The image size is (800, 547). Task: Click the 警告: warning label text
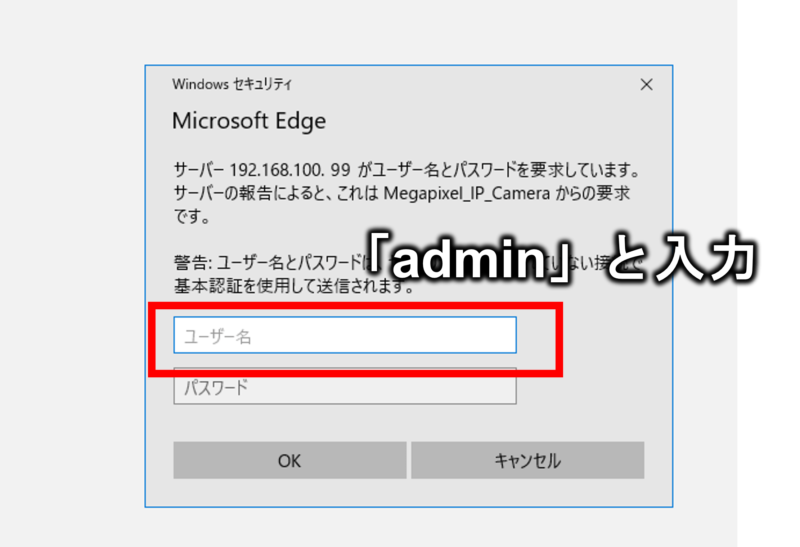click(x=193, y=263)
